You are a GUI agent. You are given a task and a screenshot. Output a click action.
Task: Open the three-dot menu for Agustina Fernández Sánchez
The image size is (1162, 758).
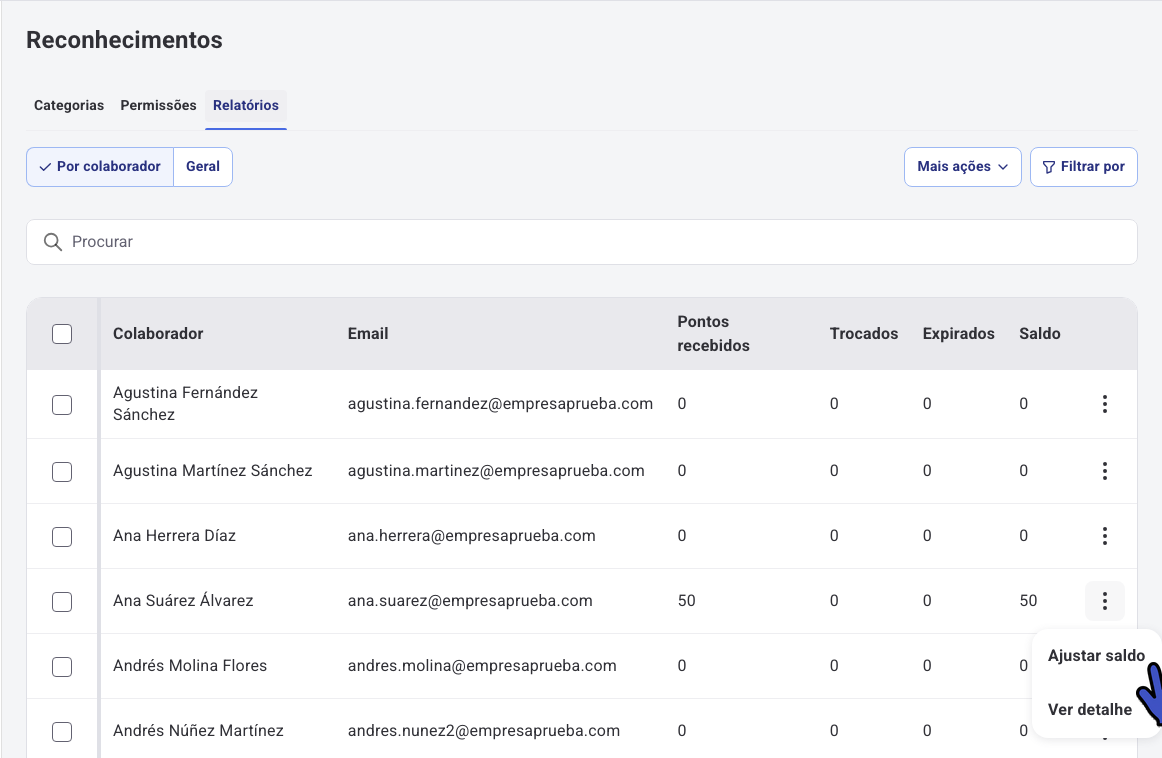click(1104, 404)
